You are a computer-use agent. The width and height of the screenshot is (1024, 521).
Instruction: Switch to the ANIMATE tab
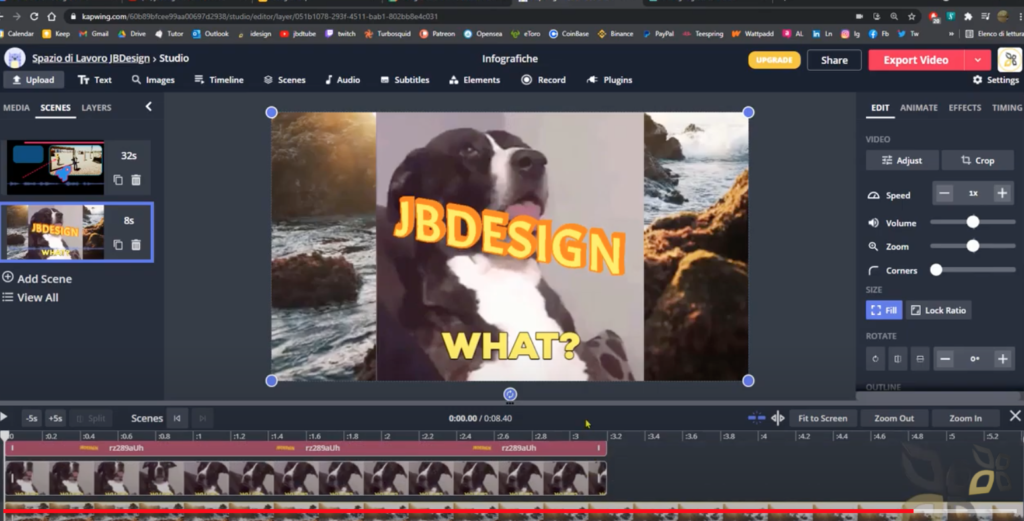[918, 108]
